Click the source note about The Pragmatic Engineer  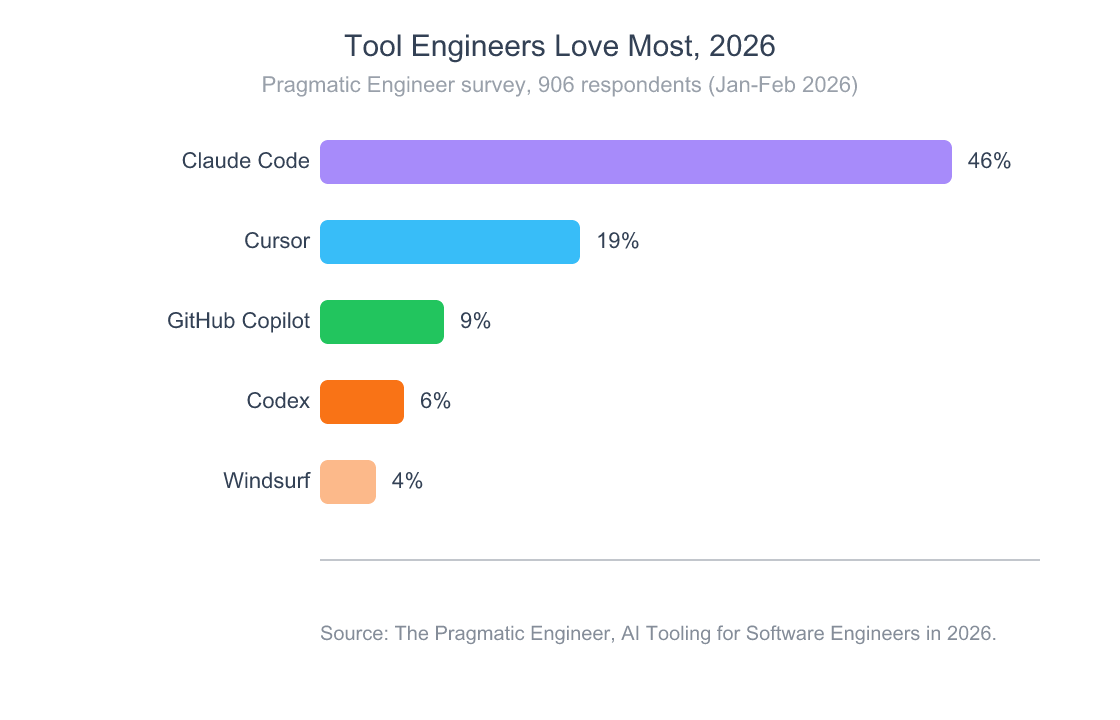point(658,634)
